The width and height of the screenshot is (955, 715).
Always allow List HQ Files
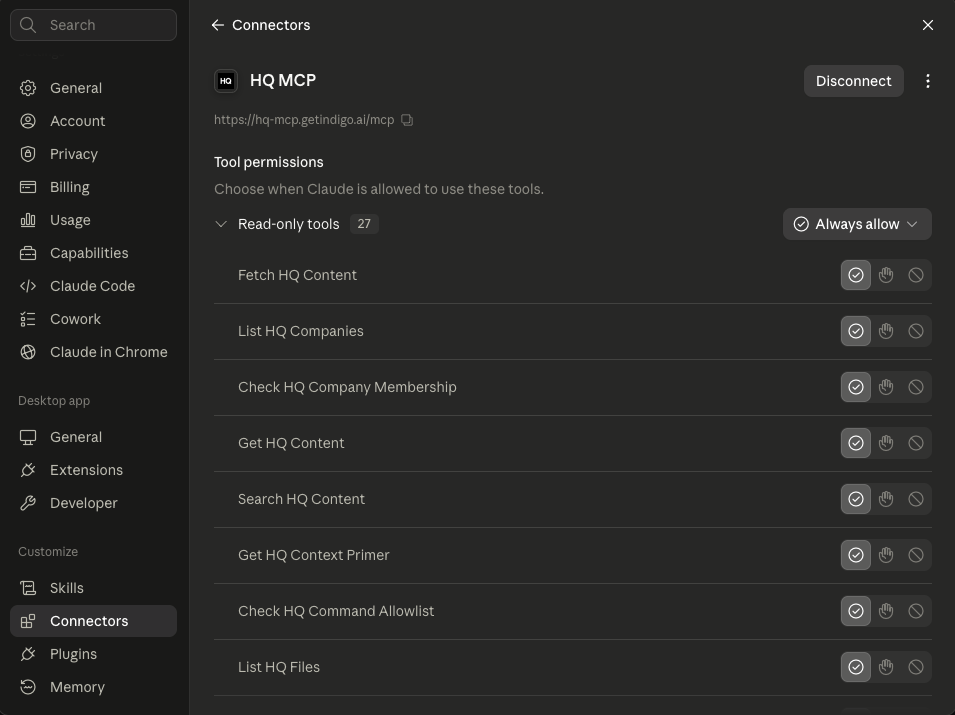coord(856,667)
